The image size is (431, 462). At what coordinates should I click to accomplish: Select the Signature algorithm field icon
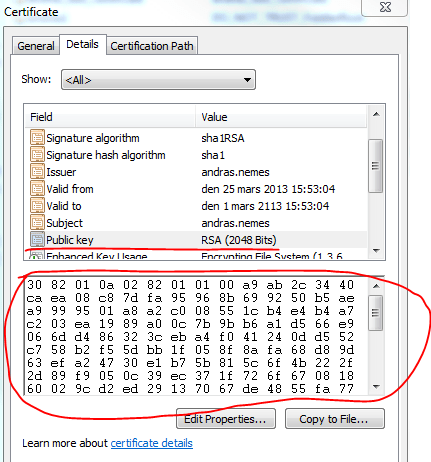coord(37,137)
